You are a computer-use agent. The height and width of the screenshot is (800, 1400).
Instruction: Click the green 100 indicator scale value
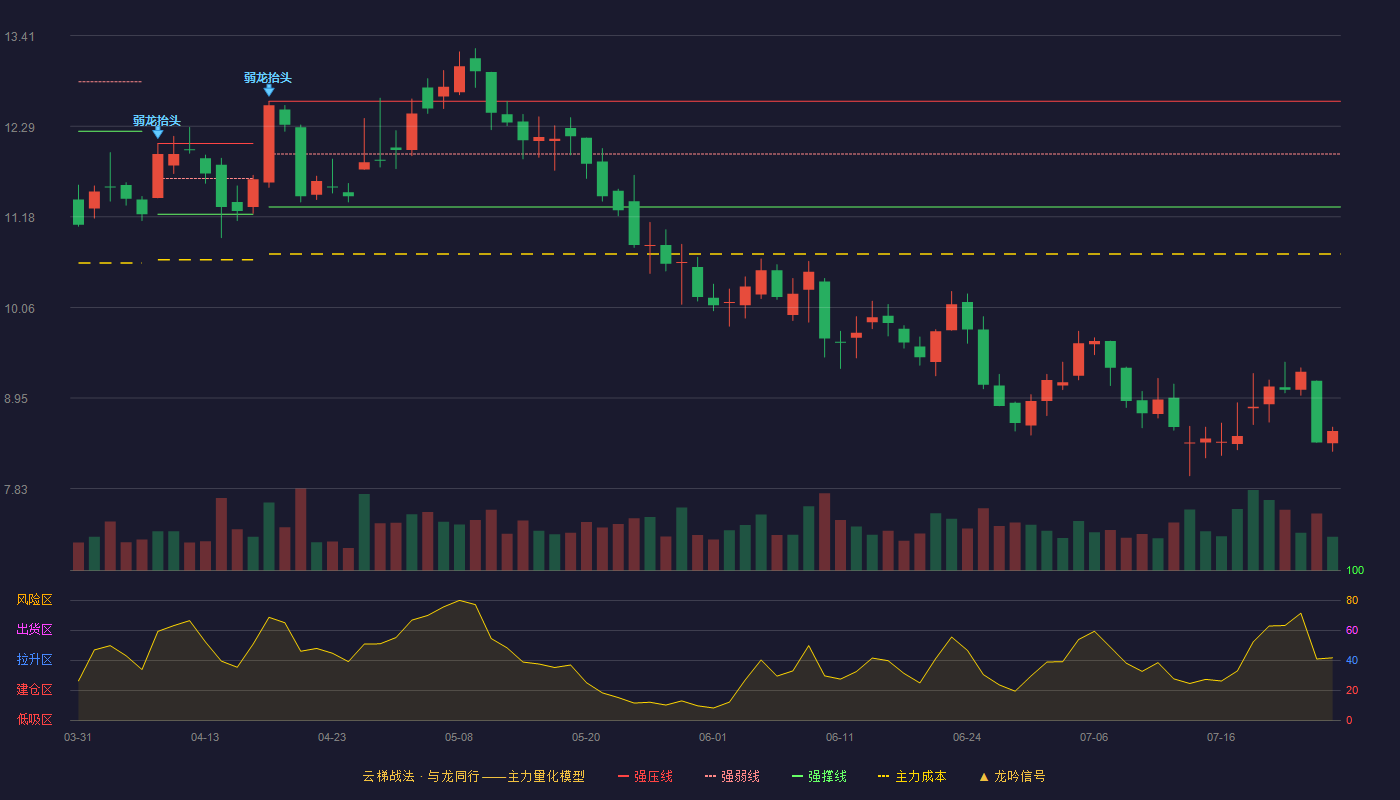1355,571
